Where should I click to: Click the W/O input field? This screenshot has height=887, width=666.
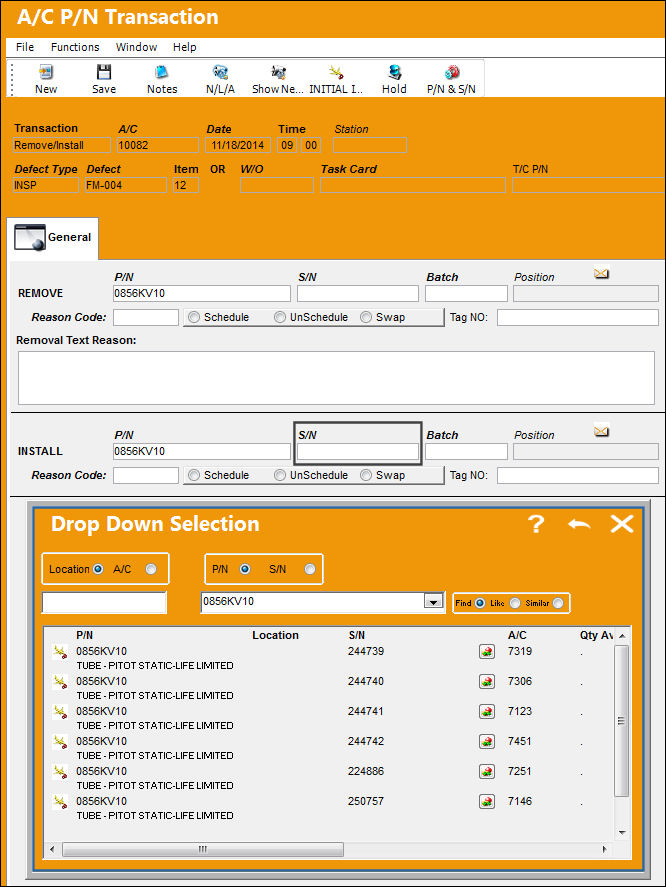tap(277, 186)
